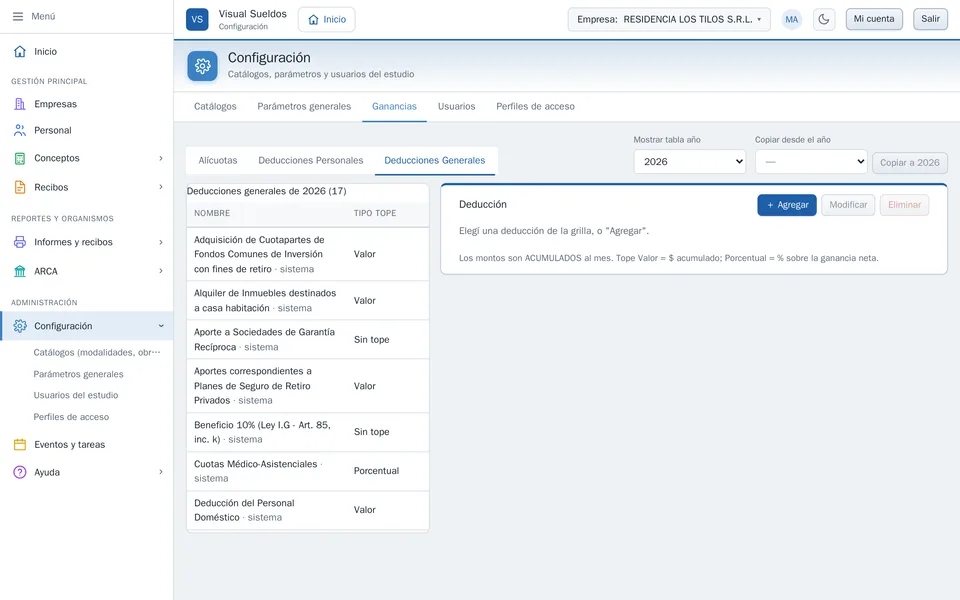This screenshot has height=600, width=960.
Task: Select the Cuotas Médico-Asistenciales row
Action: [x=307, y=471]
